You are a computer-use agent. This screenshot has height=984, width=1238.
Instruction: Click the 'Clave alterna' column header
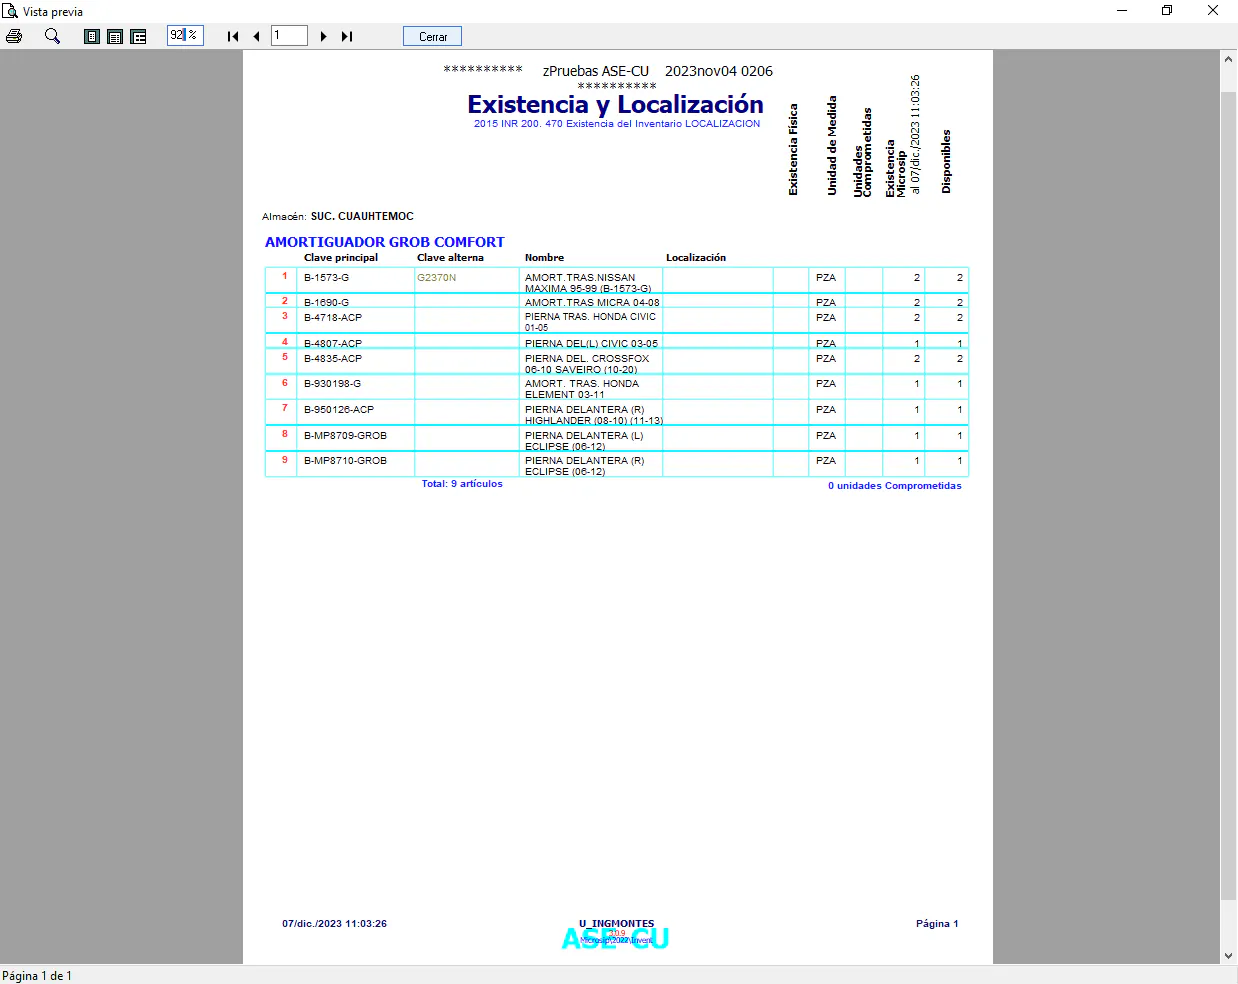(450, 258)
